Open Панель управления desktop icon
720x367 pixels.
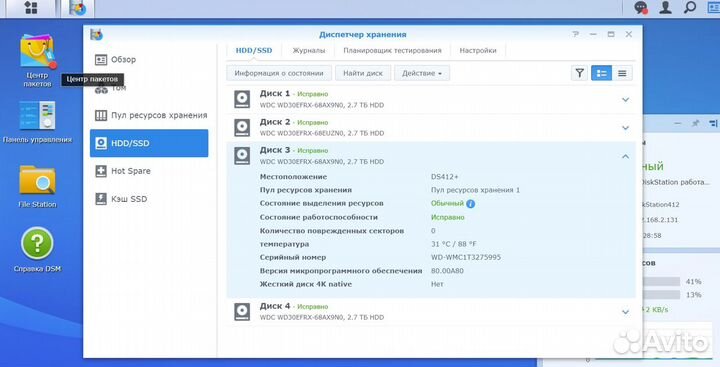(37, 122)
